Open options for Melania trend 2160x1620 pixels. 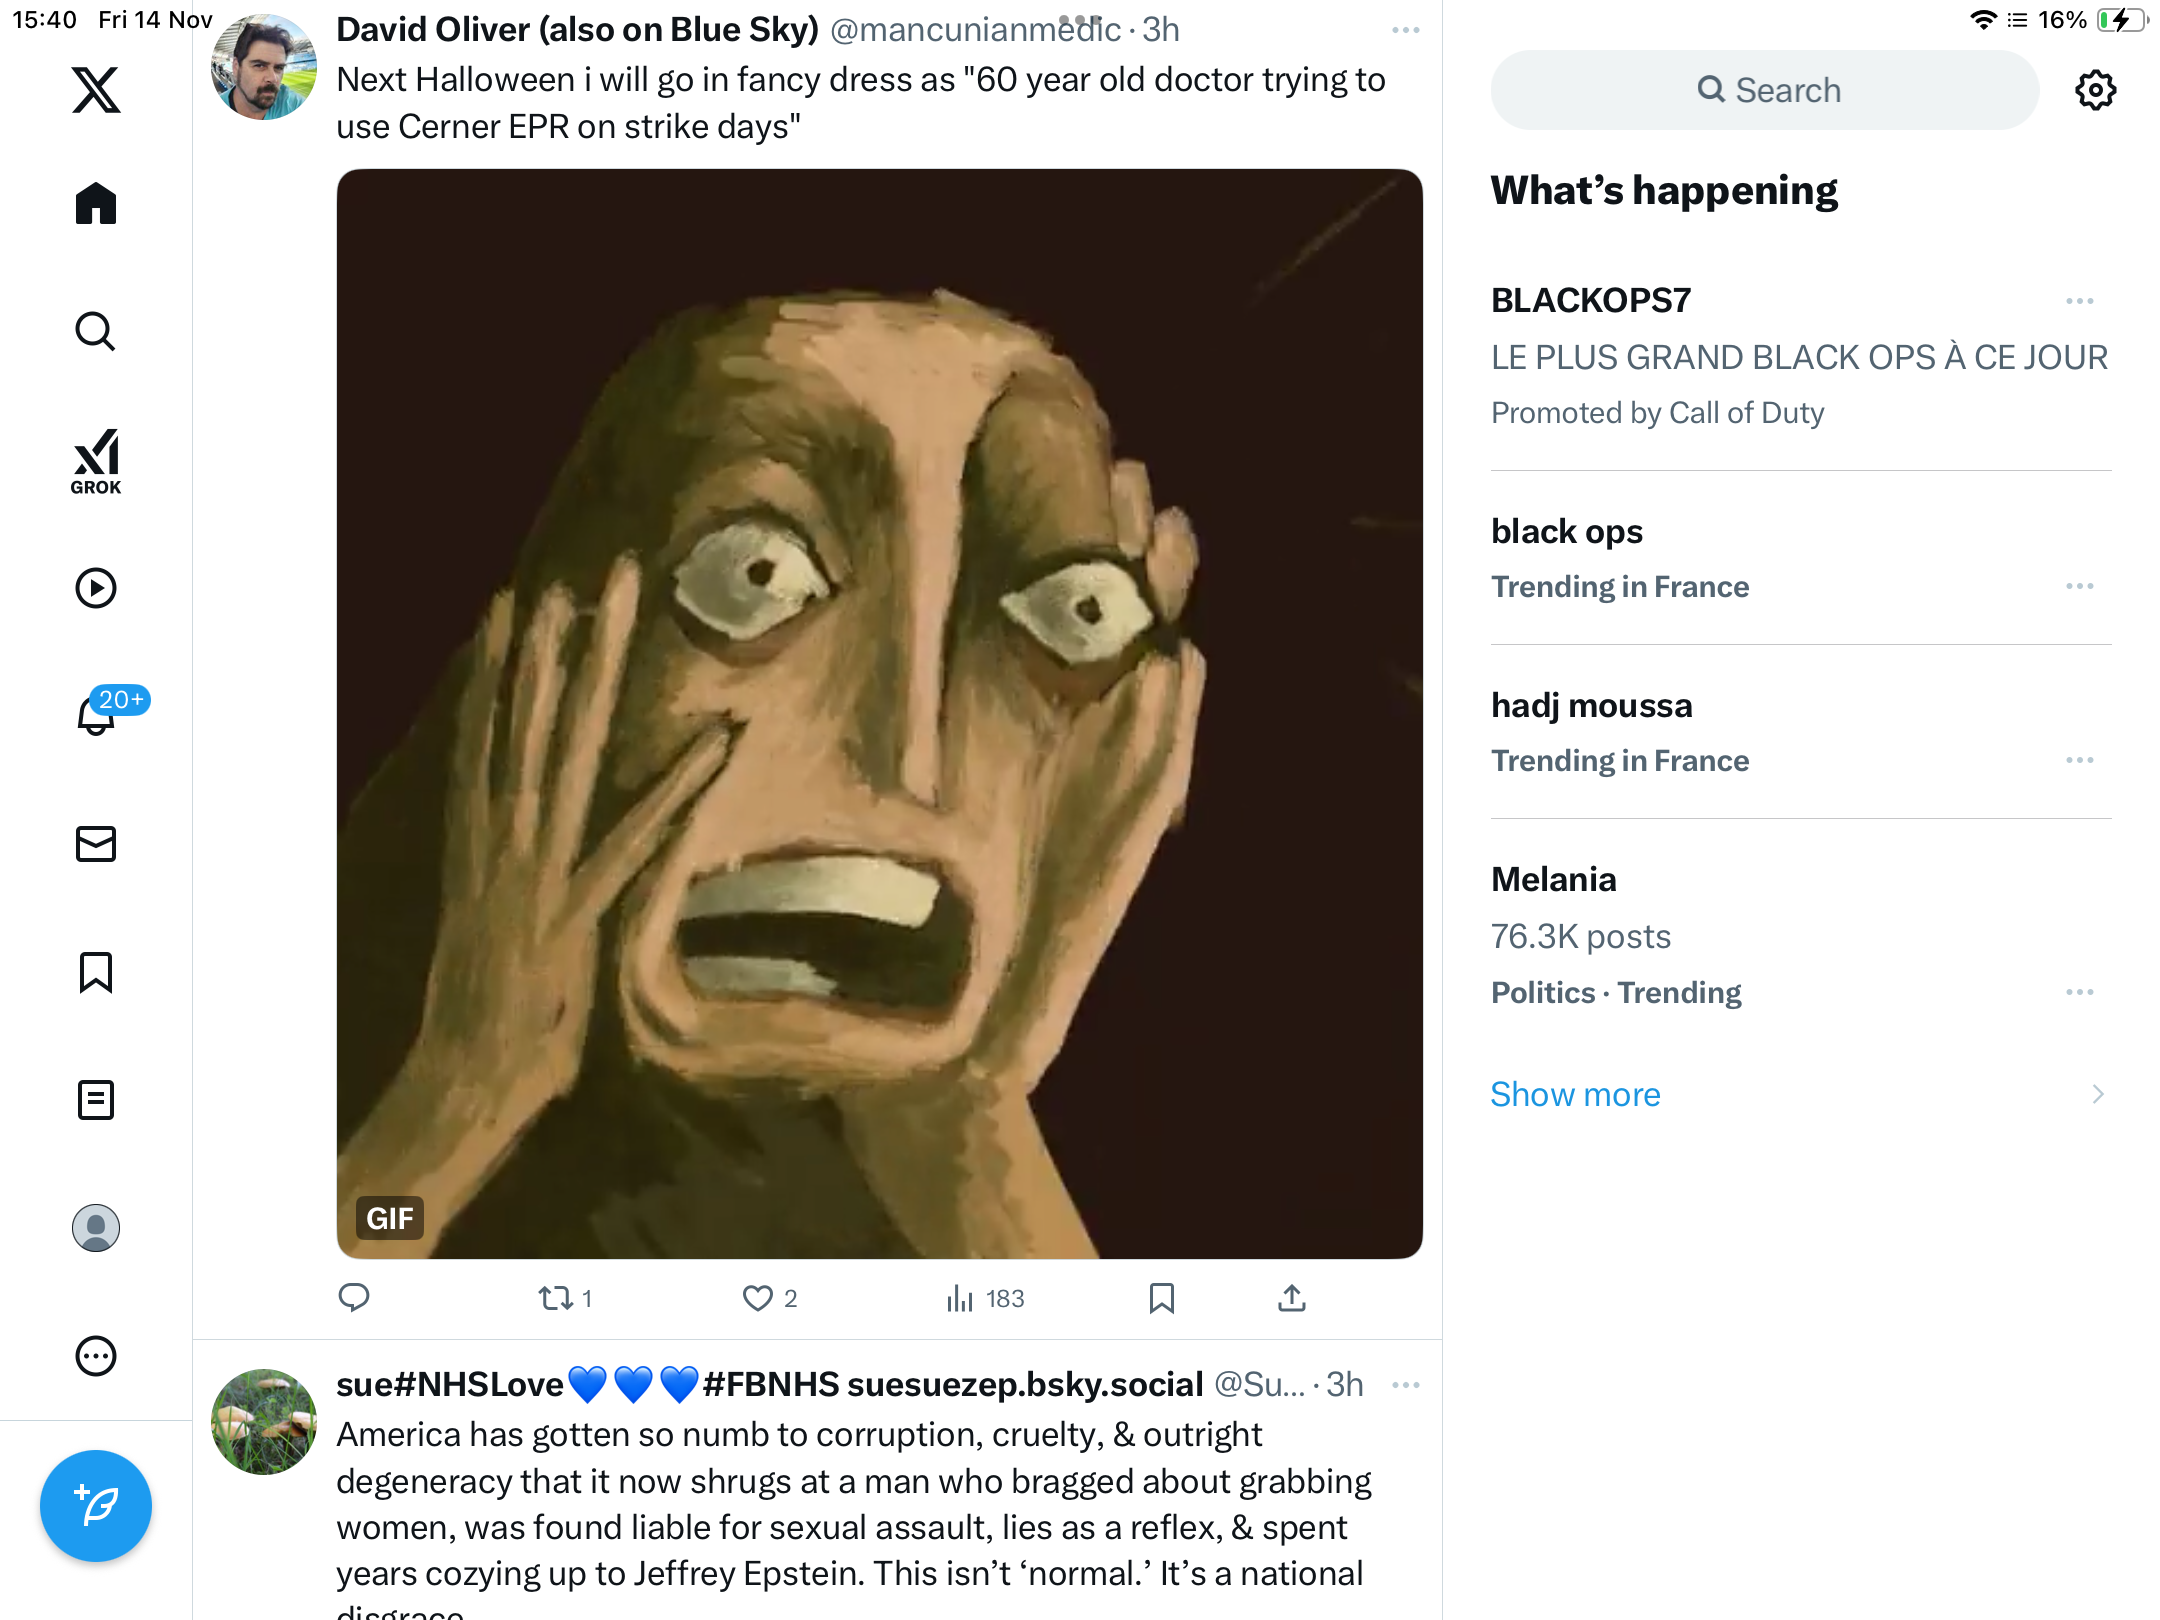click(x=2079, y=992)
